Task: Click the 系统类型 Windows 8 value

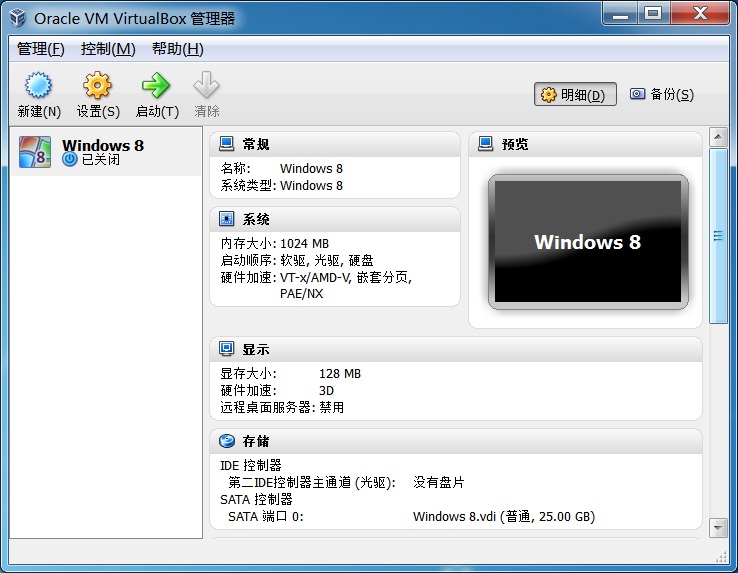Action: coord(311,186)
